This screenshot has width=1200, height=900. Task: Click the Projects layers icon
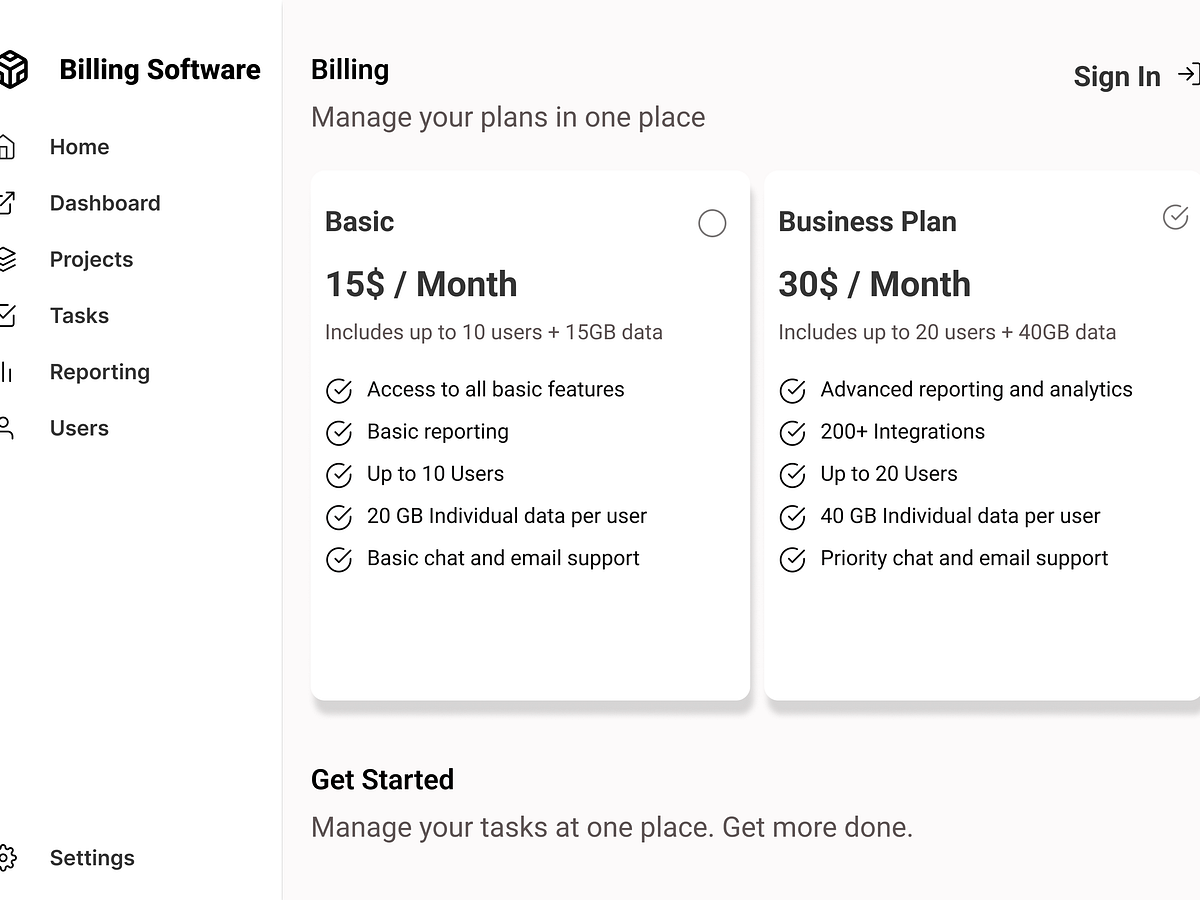coord(7,259)
